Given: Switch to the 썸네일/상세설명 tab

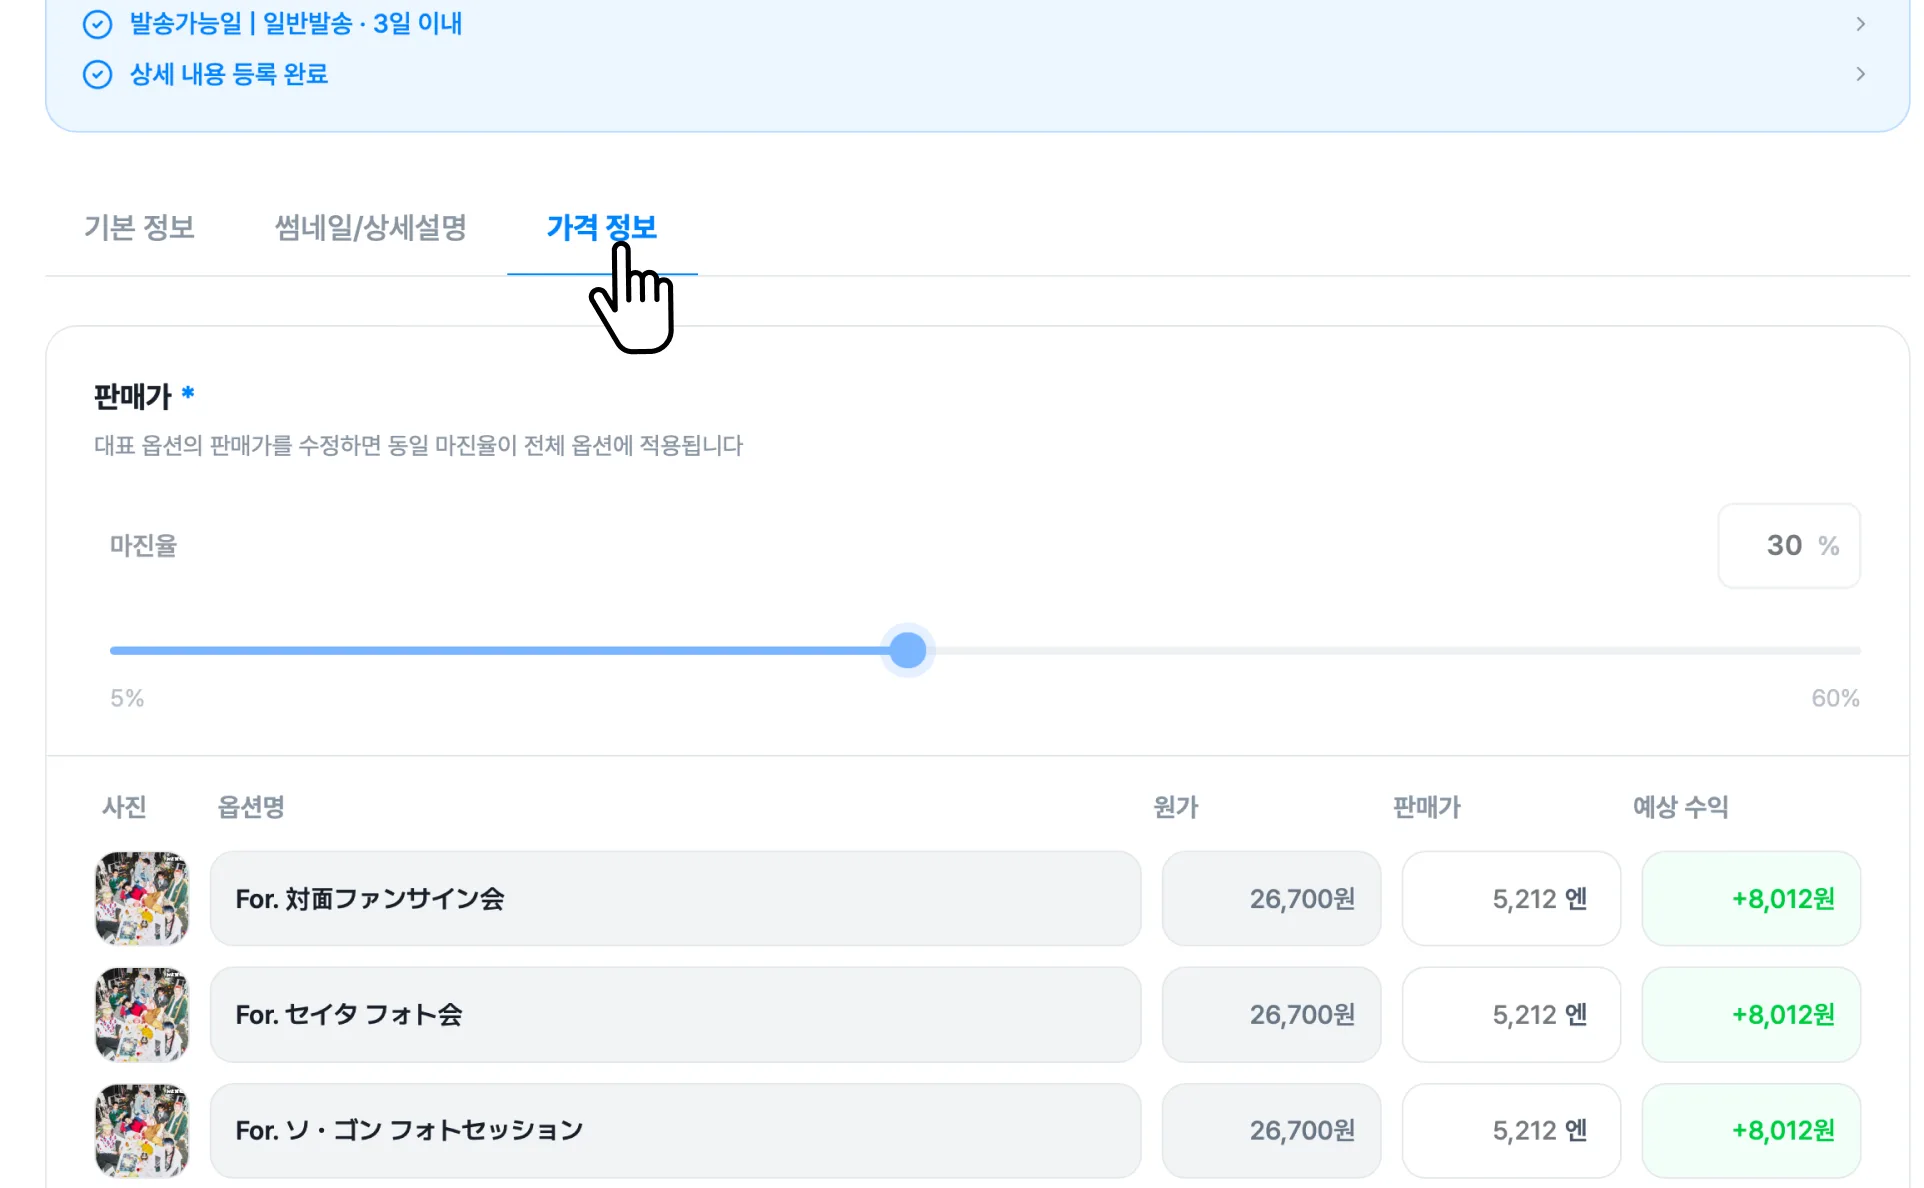Looking at the screenshot, I should click(370, 228).
